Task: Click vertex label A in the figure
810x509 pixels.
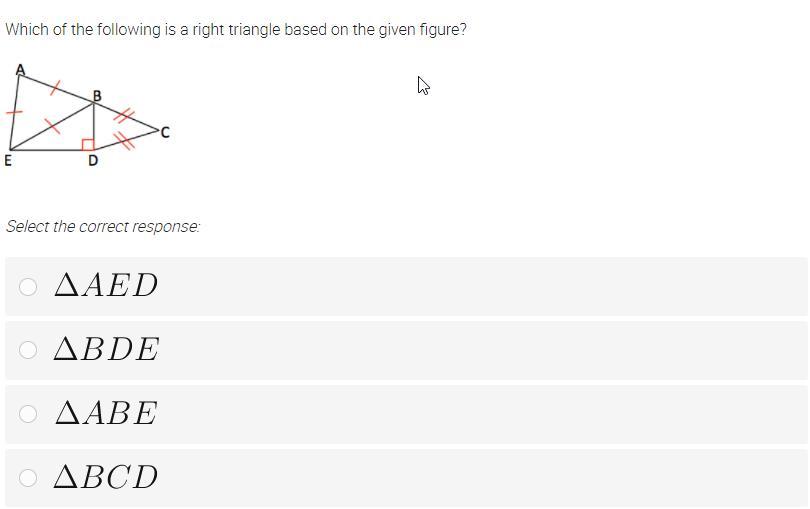Action: pyautogui.click(x=20, y=70)
